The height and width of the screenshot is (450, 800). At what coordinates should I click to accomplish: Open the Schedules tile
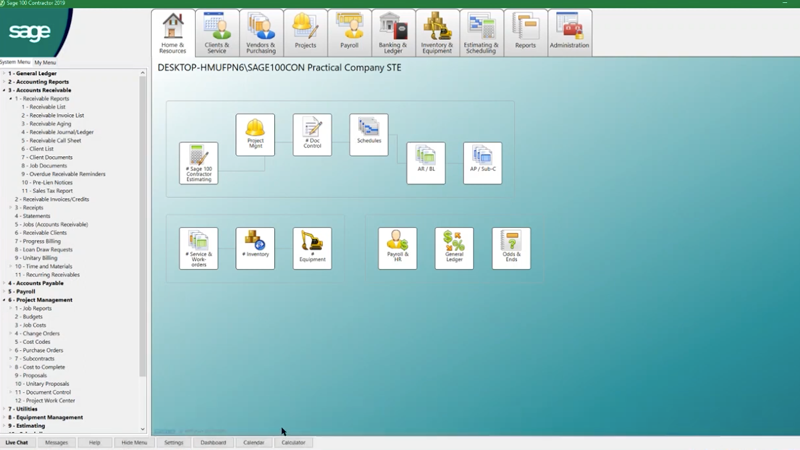369,135
